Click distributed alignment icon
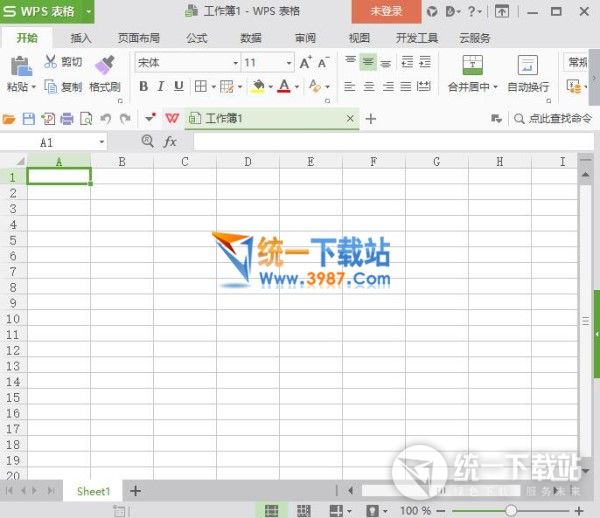 [x=424, y=87]
